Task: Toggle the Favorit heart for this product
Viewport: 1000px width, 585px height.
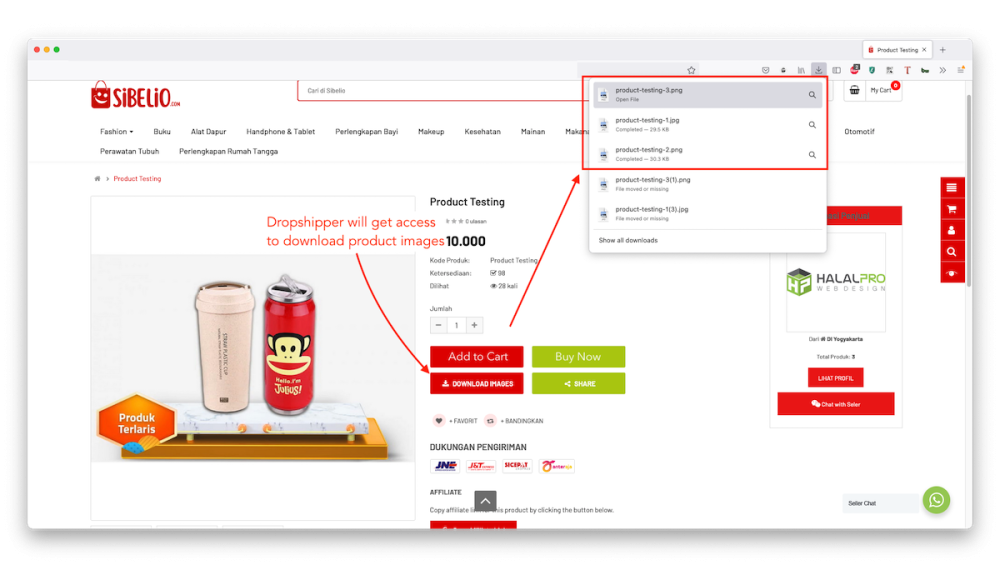Action: [x=439, y=421]
